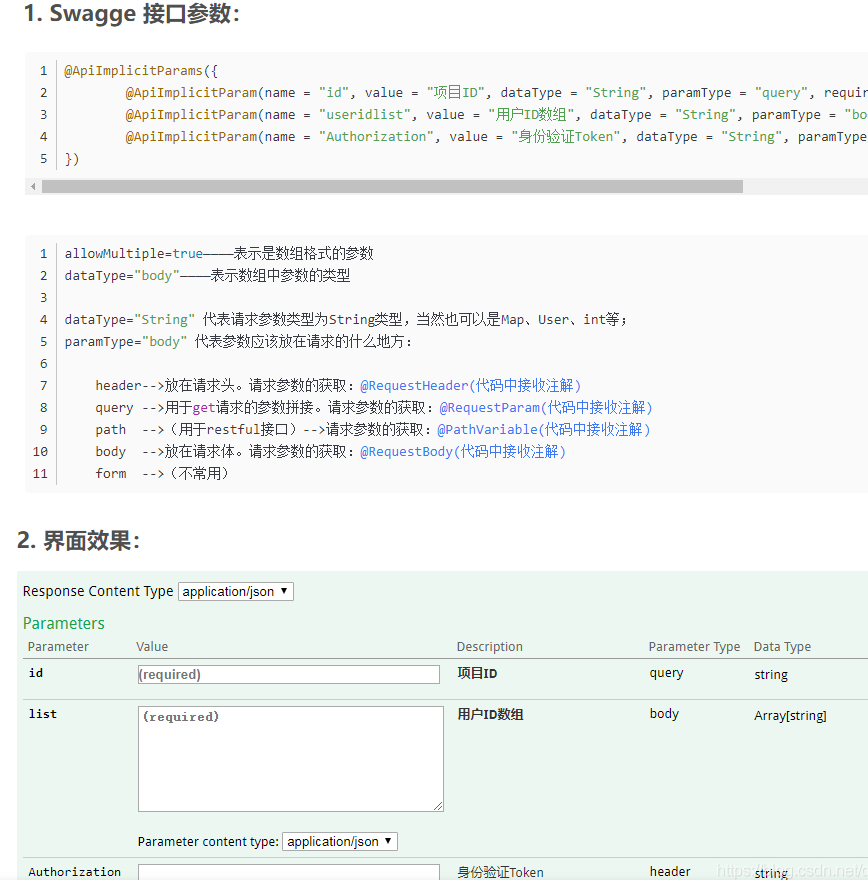The image size is (868, 880).
Task: Click the "header" parameter type cell
Action: [670, 872]
